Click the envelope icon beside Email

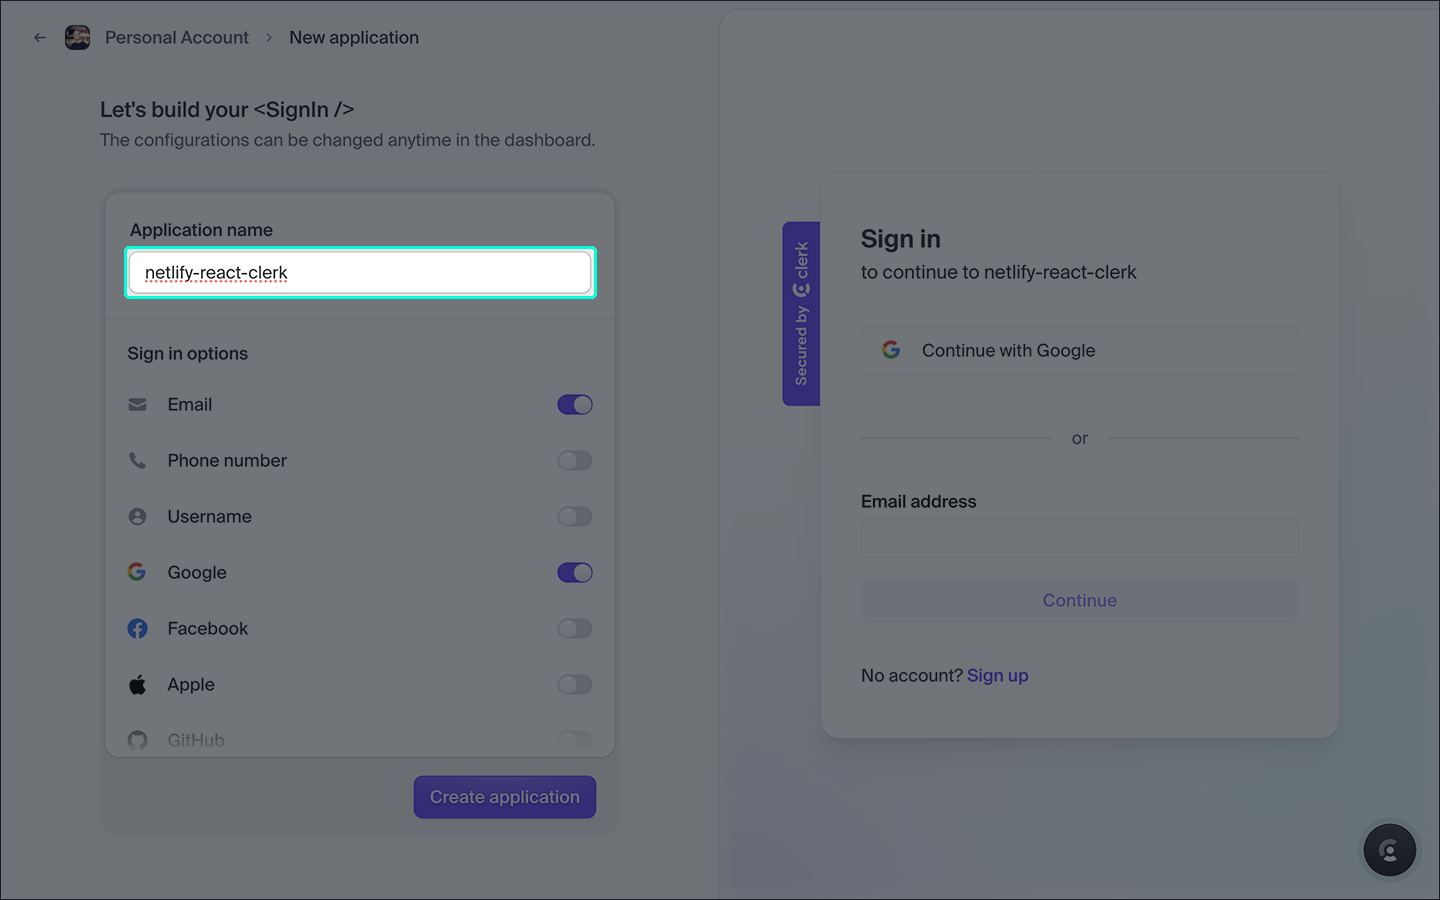point(138,405)
